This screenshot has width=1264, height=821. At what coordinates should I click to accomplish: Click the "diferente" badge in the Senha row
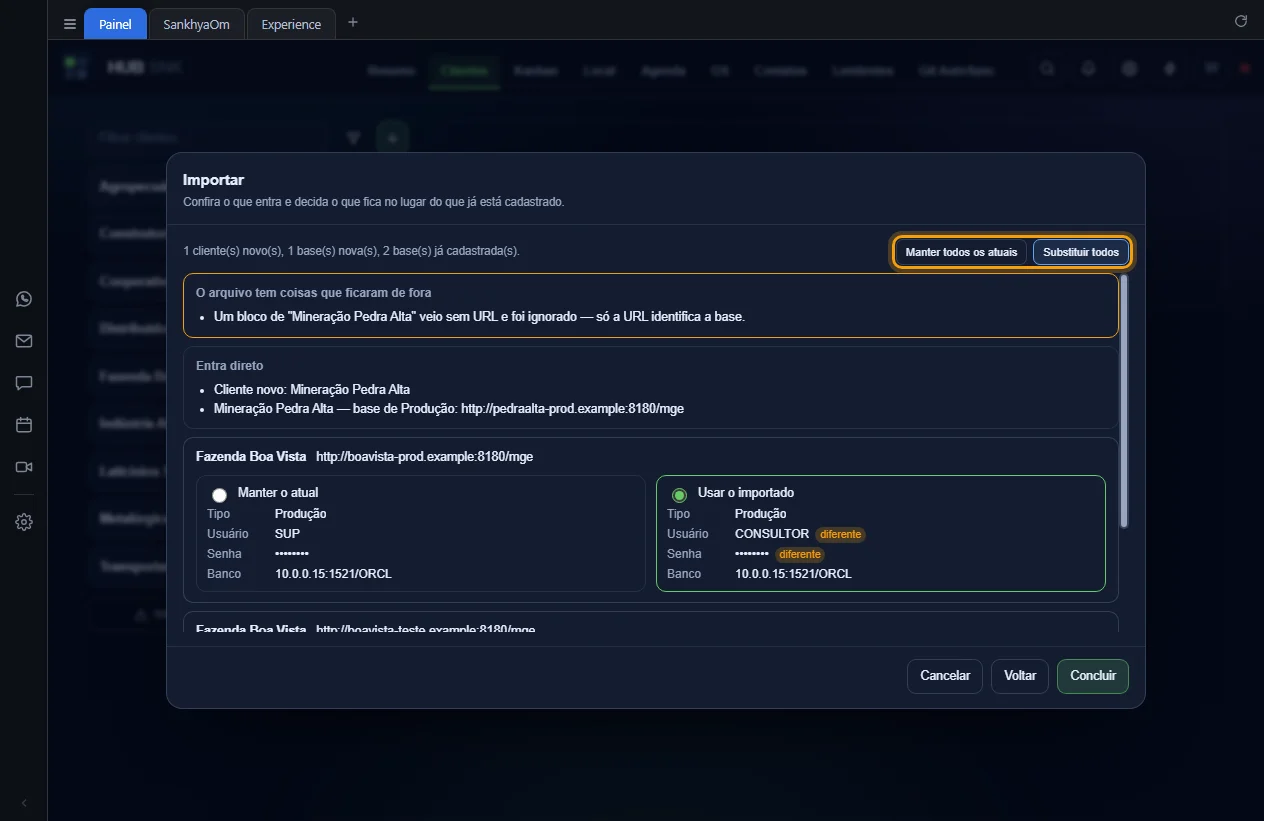pyautogui.click(x=800, y=554)
